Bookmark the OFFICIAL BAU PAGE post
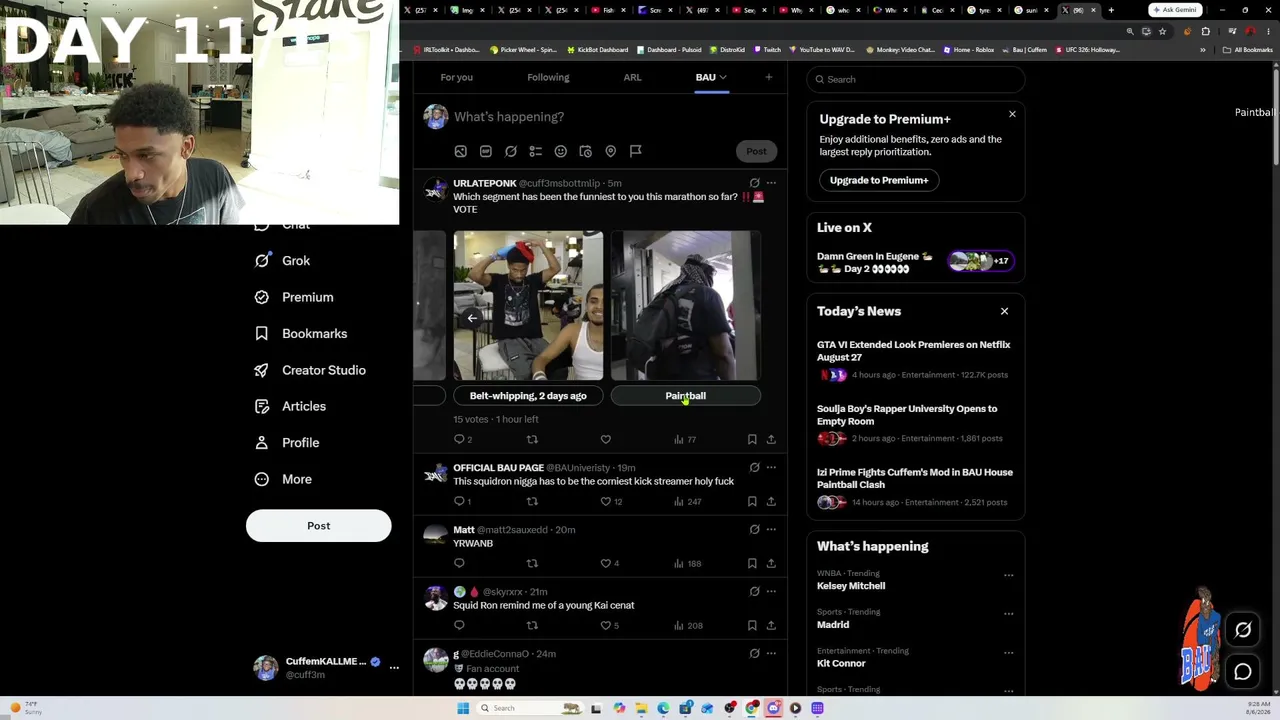The image size is (1280, 720). pyautogui.click(x=752, y=501)
